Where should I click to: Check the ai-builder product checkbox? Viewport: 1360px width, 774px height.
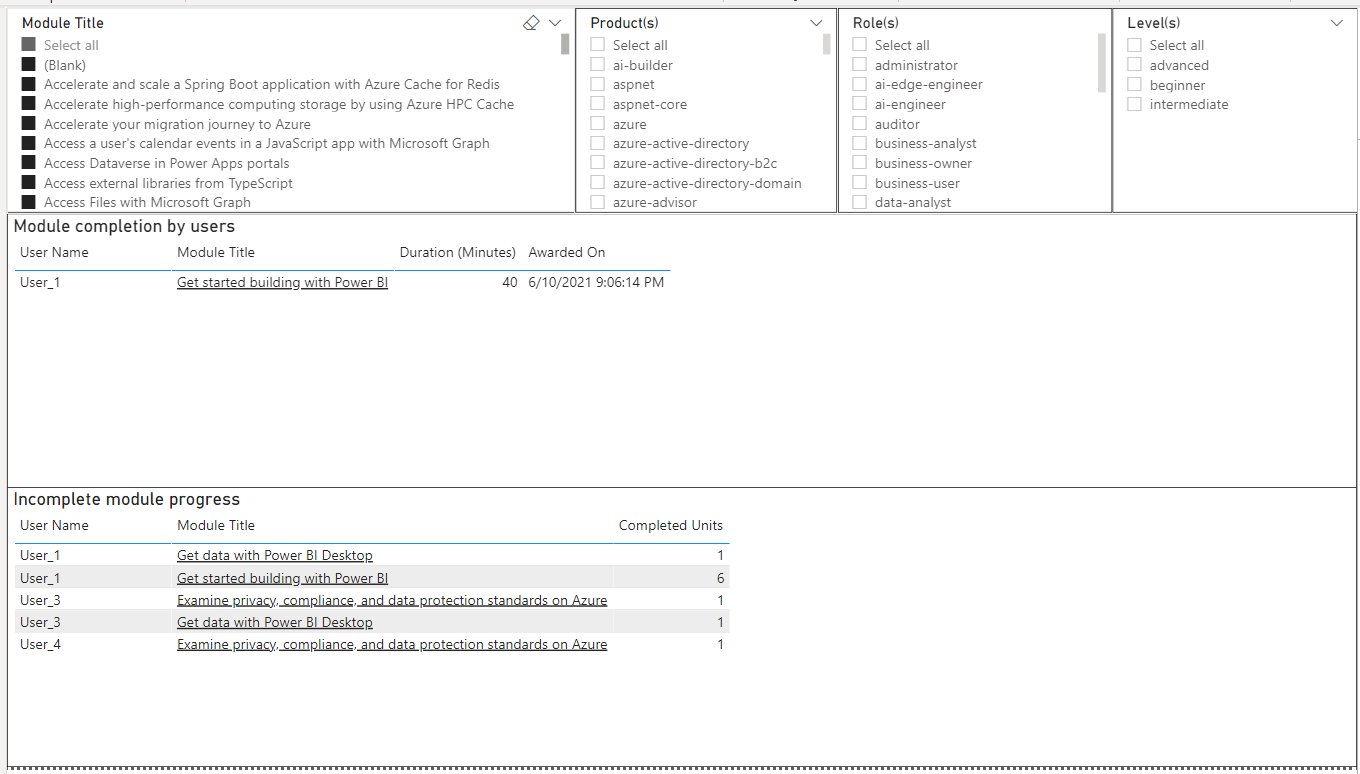pyautogui.click(x=597, y=64)
